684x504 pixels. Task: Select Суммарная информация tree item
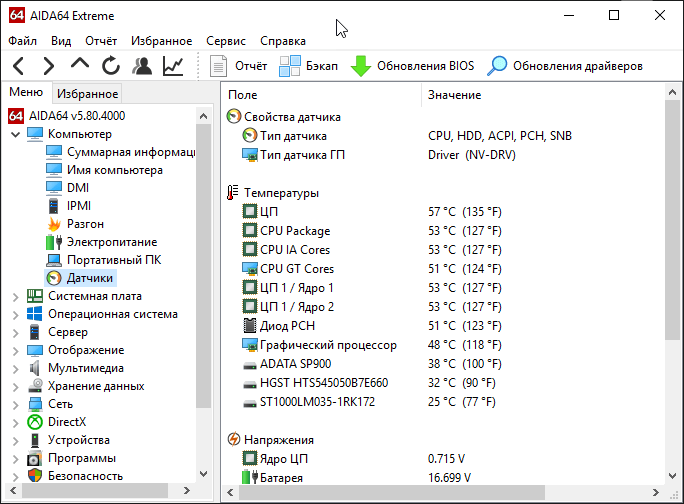click(131, 152)
